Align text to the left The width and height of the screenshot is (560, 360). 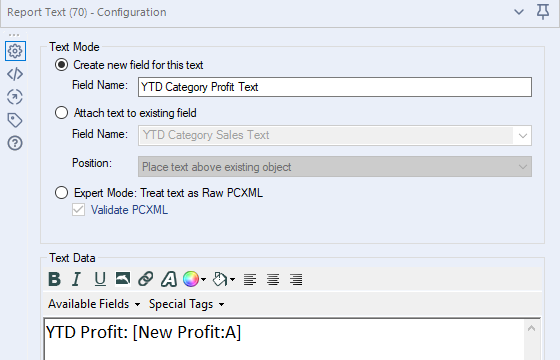pyautogui.click(x=250, y=279)
